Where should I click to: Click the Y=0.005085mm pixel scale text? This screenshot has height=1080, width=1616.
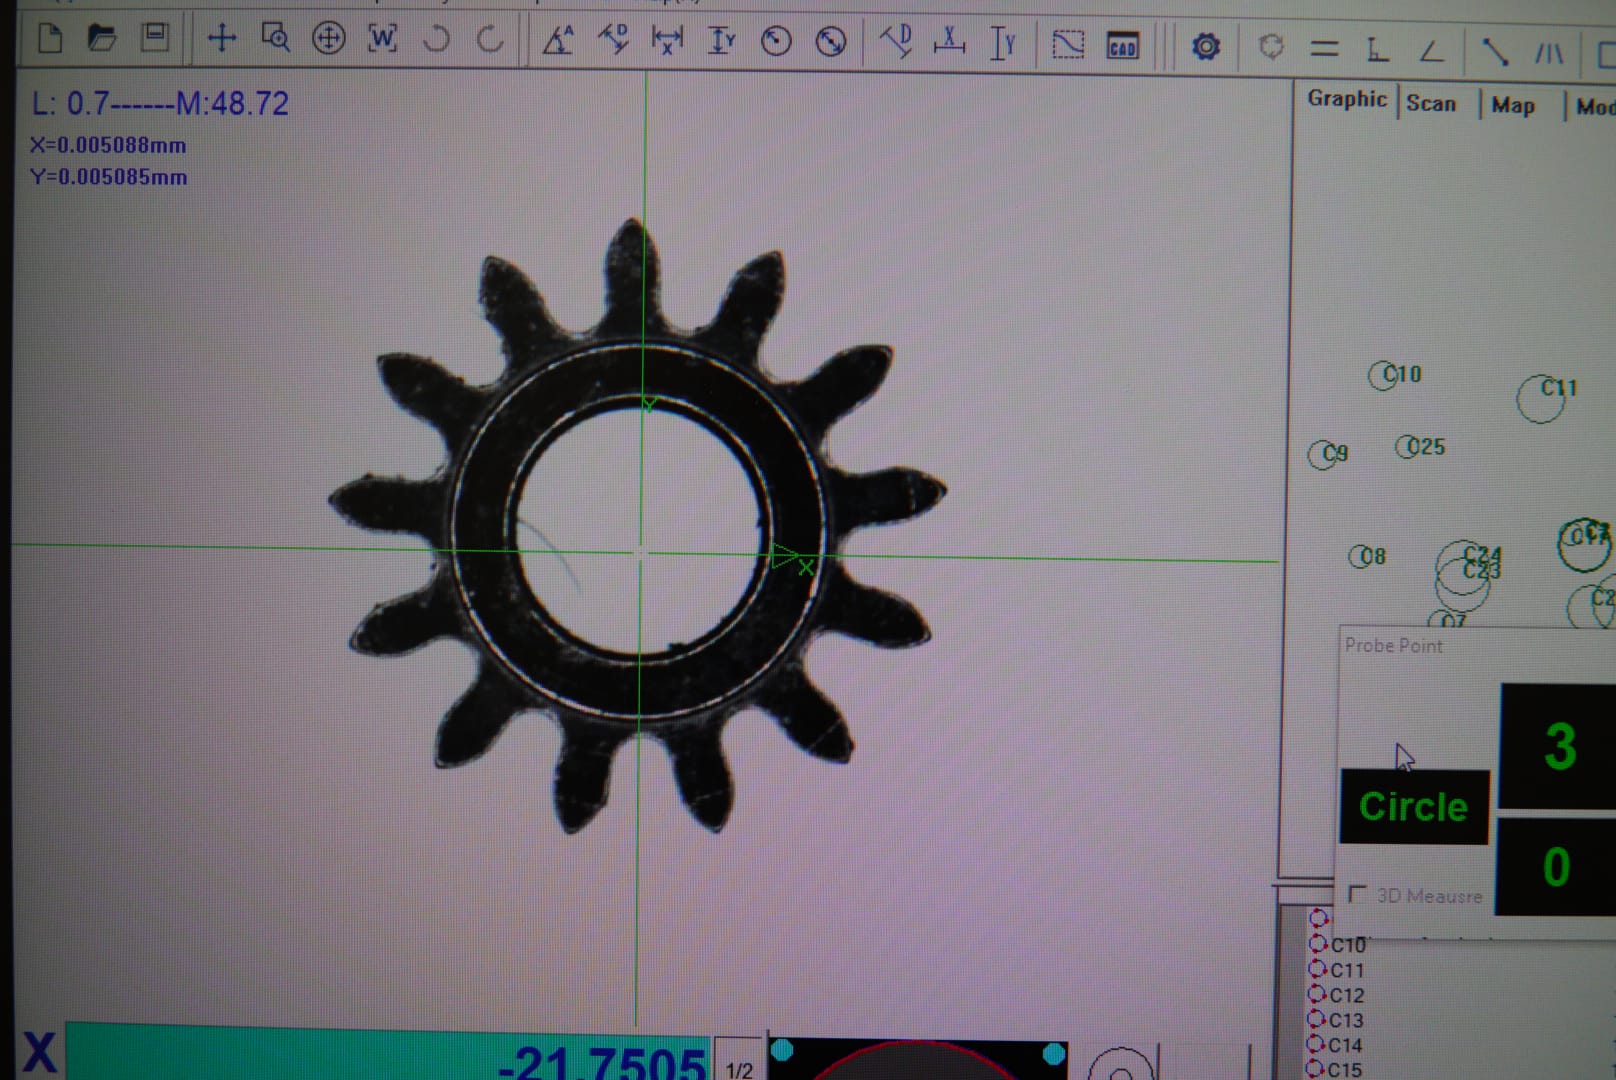click(x=108, y=177)
